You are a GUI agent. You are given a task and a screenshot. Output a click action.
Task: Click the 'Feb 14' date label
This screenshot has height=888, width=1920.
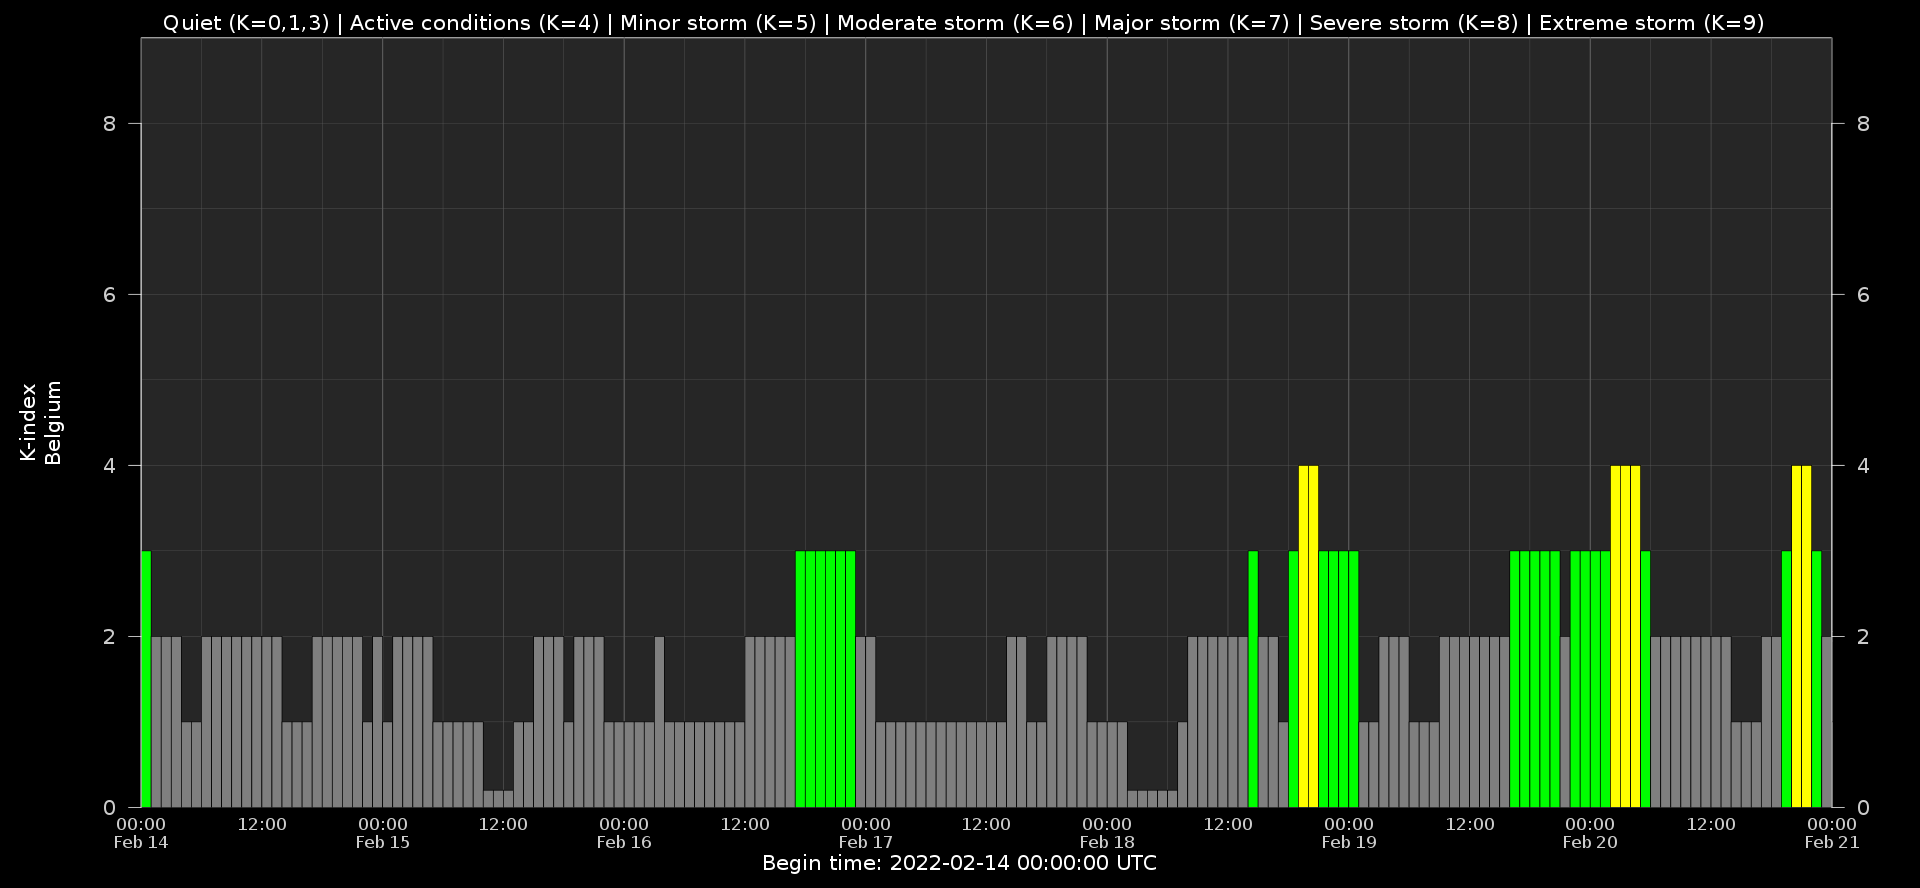[x=141, y=842]
